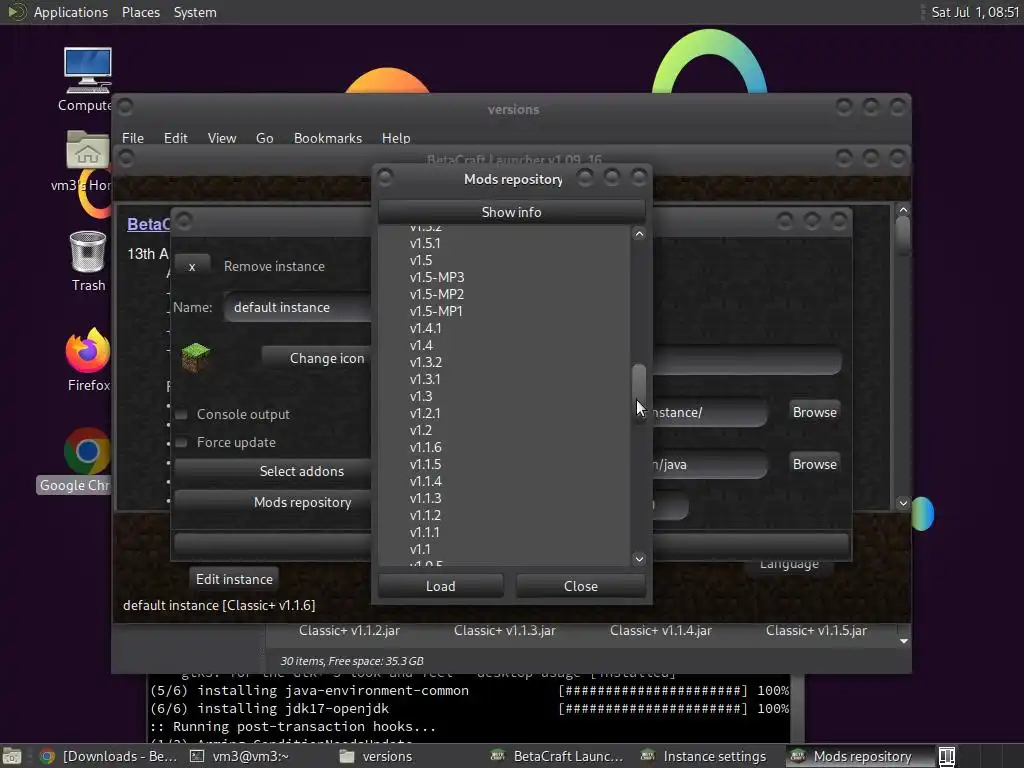Launch Google Chrome from the desktop

[x=87, y=451]
